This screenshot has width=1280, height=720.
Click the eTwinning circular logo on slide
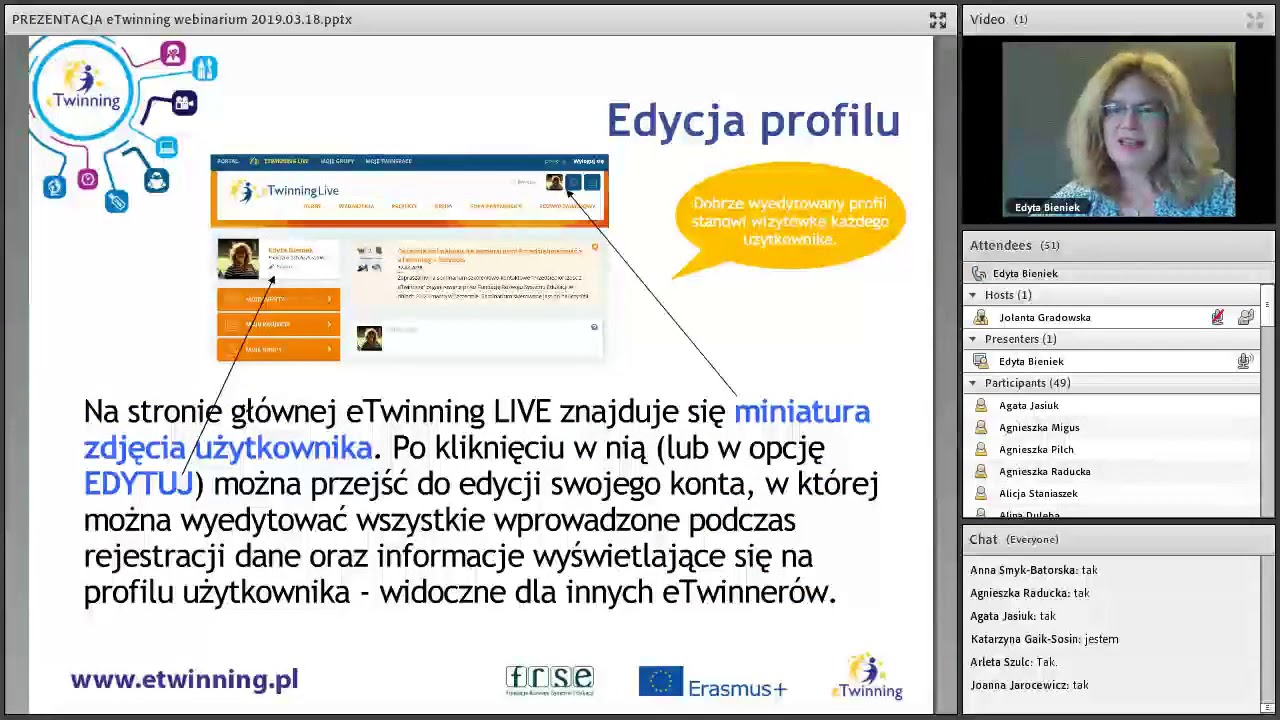point(82,90)
